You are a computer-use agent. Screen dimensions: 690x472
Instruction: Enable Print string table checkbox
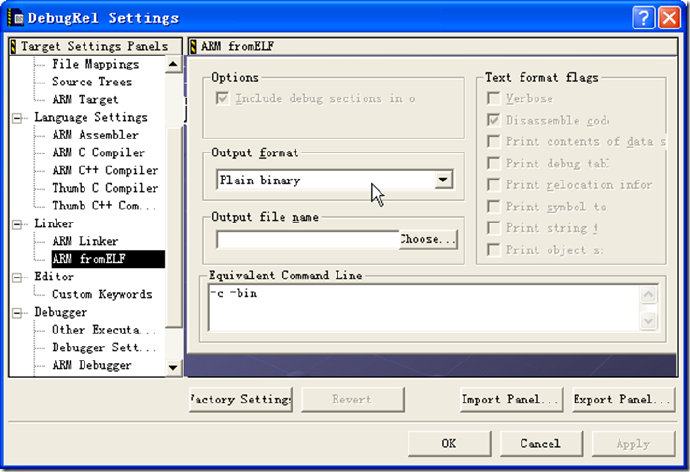click(x=494, y=228)
